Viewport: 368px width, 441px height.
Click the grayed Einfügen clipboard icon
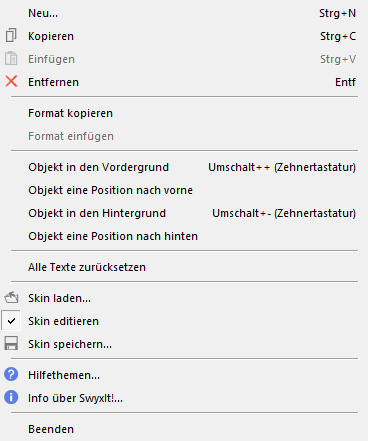click(11, 58)
